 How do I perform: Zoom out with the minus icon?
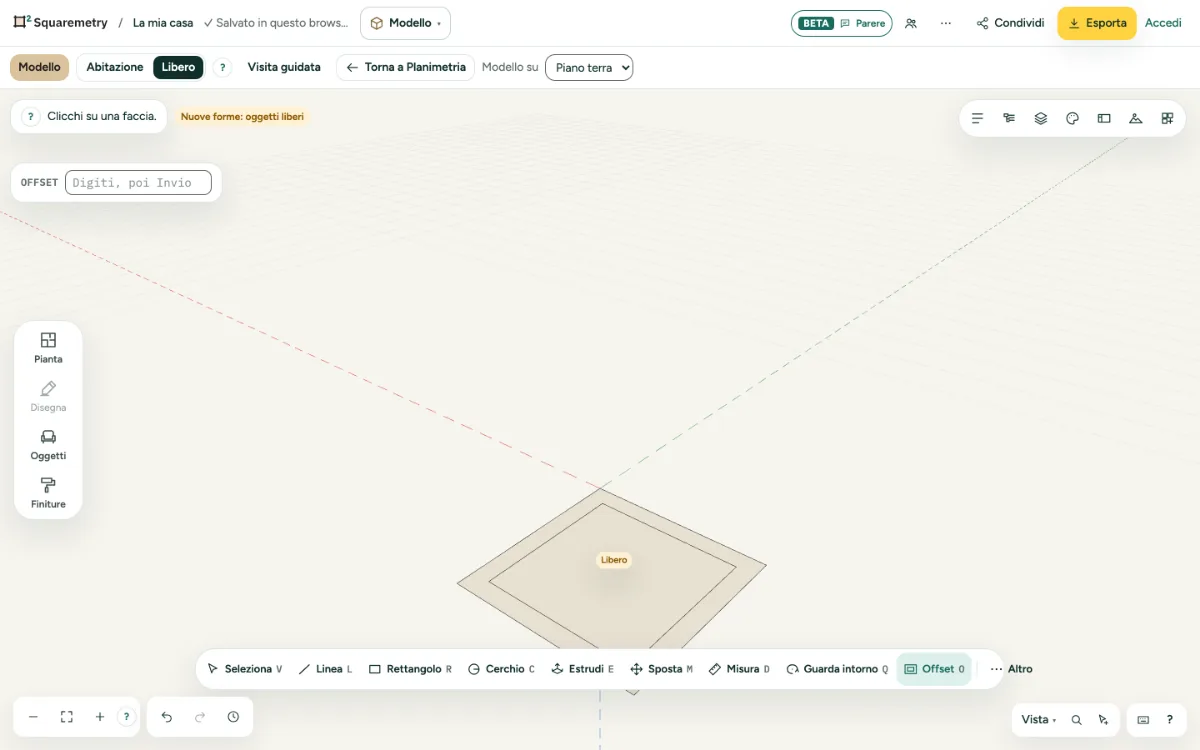point(33,717)
